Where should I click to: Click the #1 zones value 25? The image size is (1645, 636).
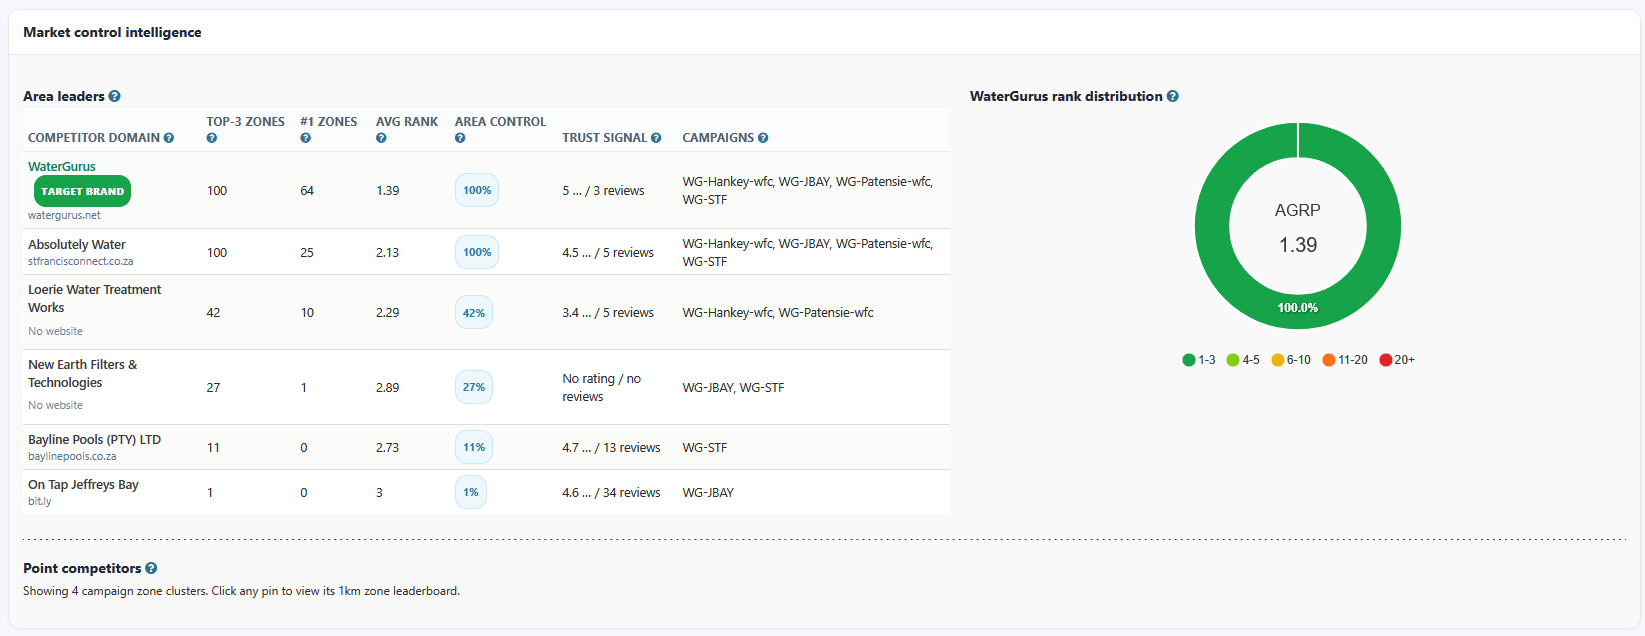(x=307, y=252)
